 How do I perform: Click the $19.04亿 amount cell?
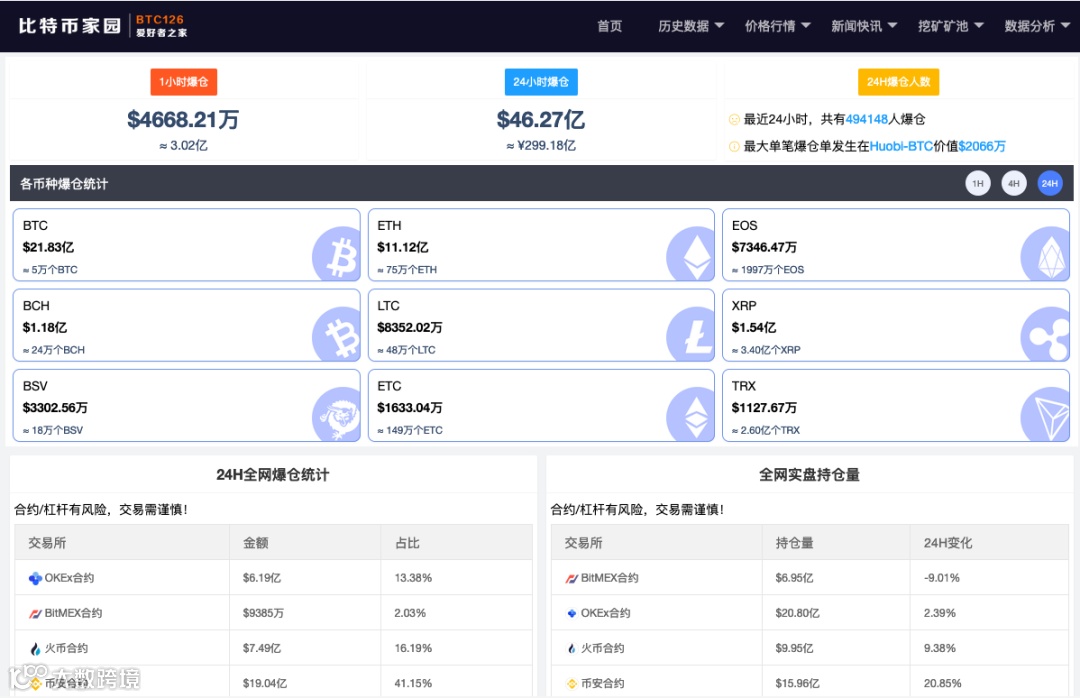pos(264,684)
